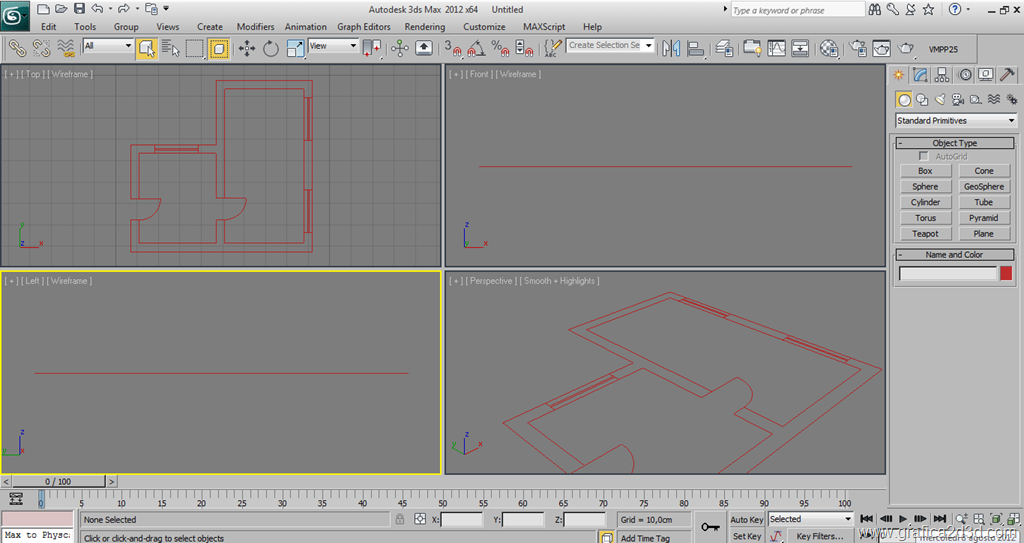Enable the AutoGrid checkbox
The height and width of the screenshot is (543, 1024).
click(924, 157)
